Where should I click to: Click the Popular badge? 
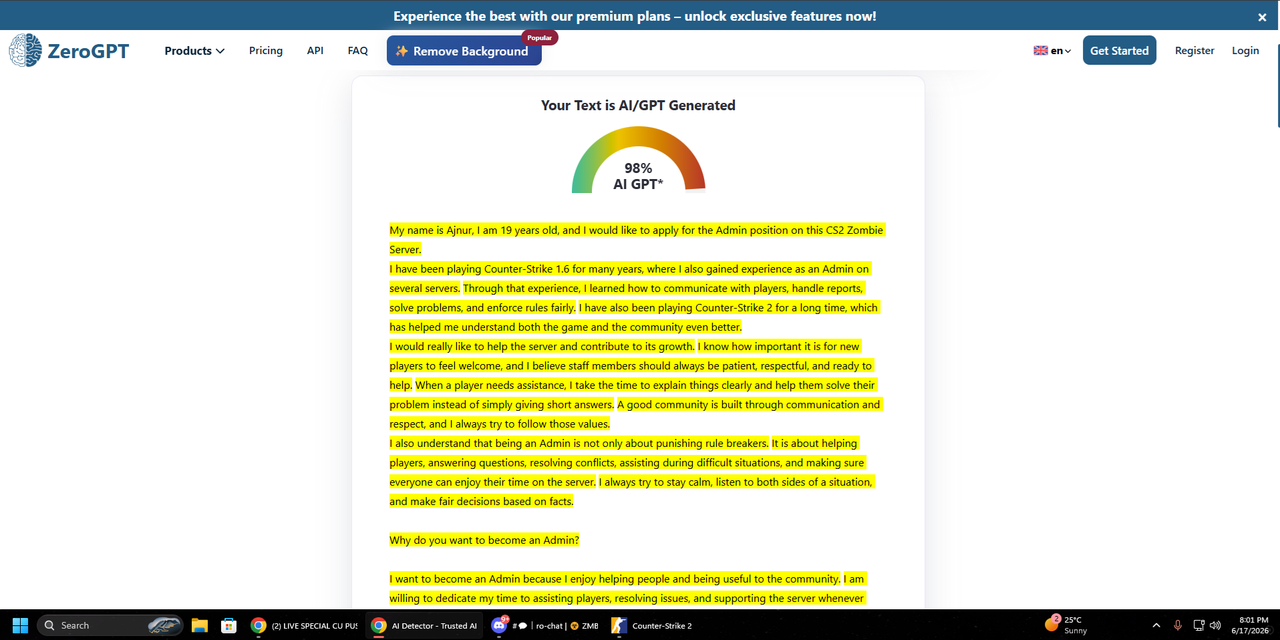[x=540, y=37]
